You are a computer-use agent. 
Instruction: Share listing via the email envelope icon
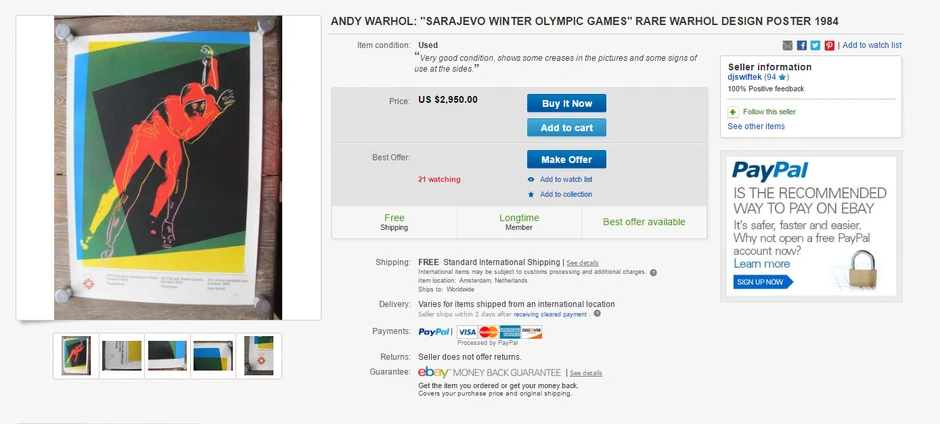[788, 45]
